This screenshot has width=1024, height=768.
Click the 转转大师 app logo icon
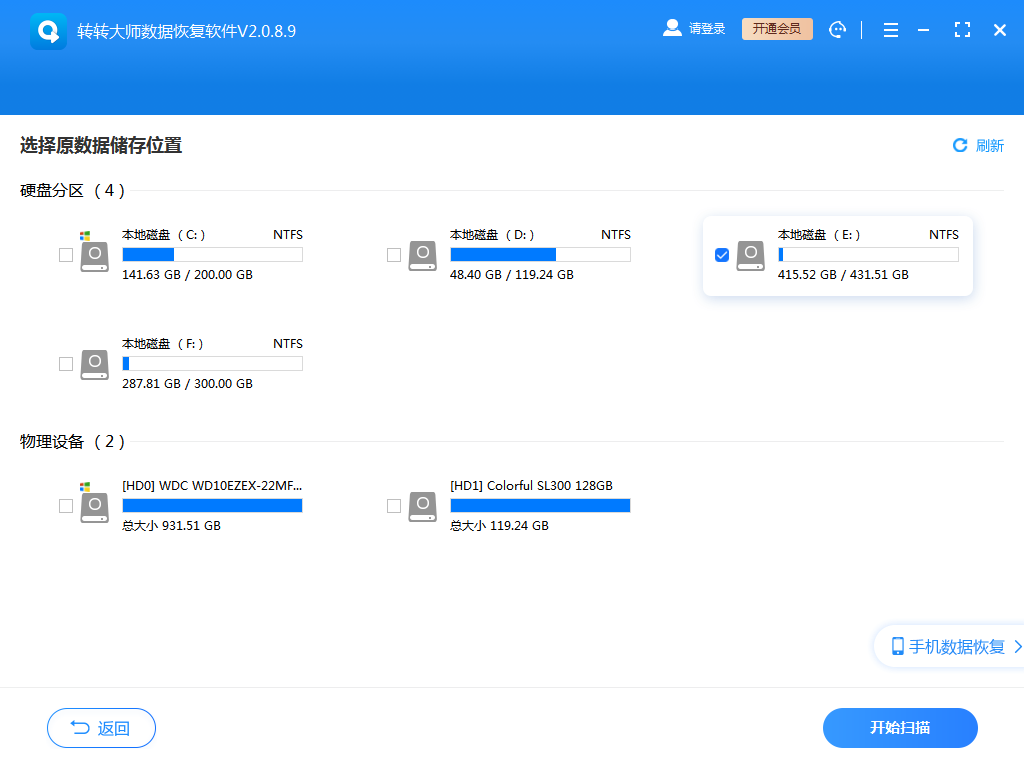coord(47,29)
